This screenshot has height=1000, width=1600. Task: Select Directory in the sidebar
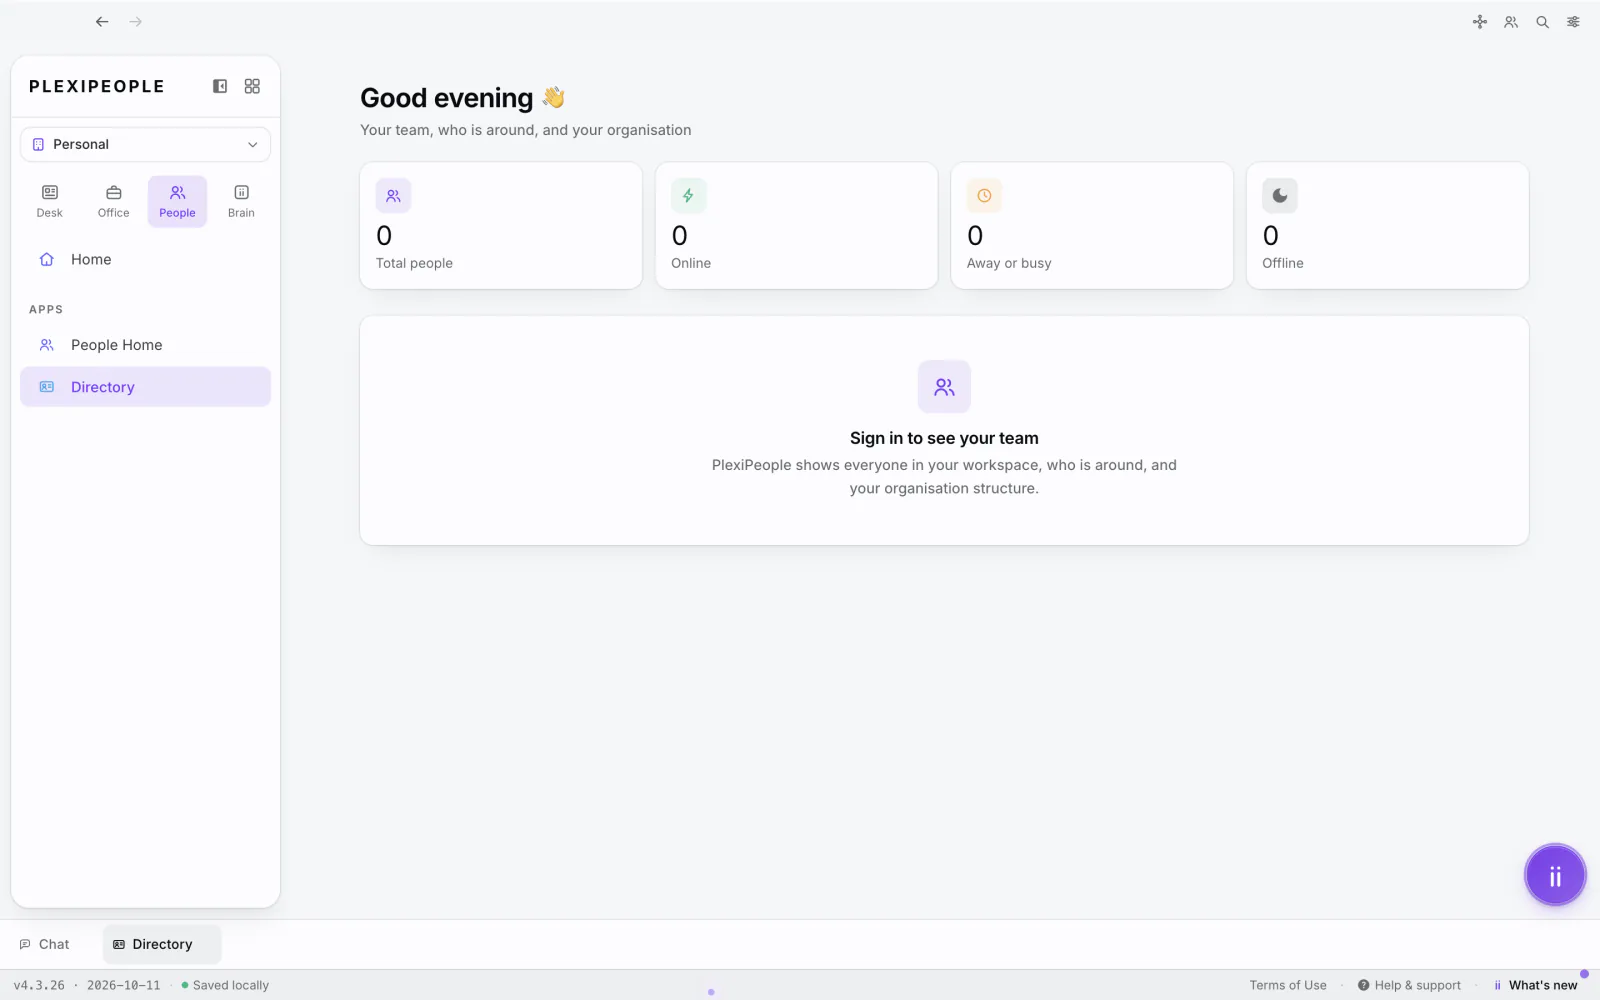[145, 387]
